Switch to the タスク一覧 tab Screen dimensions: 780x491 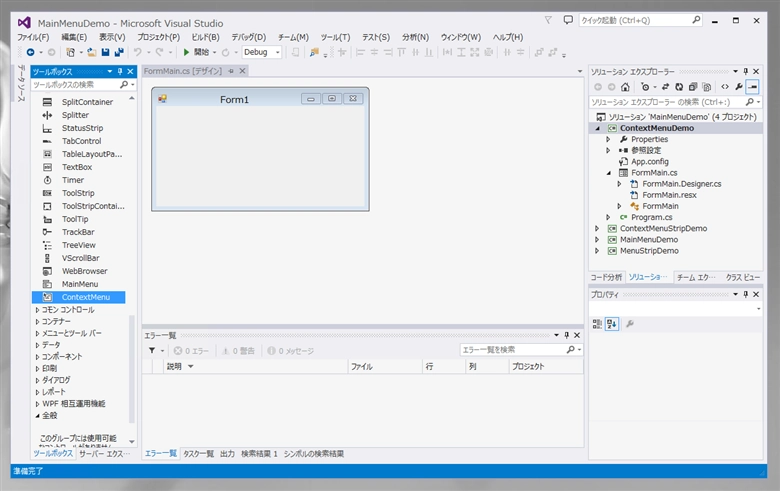tap(198, 454)
